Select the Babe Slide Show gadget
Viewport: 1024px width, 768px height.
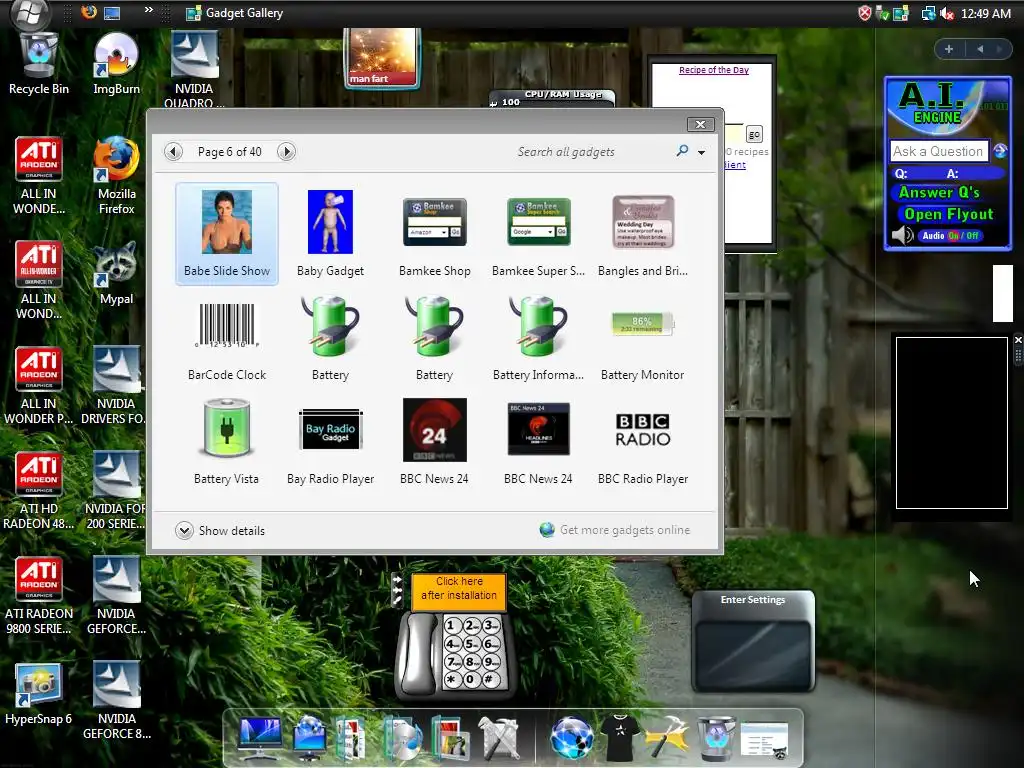point(227,234)
